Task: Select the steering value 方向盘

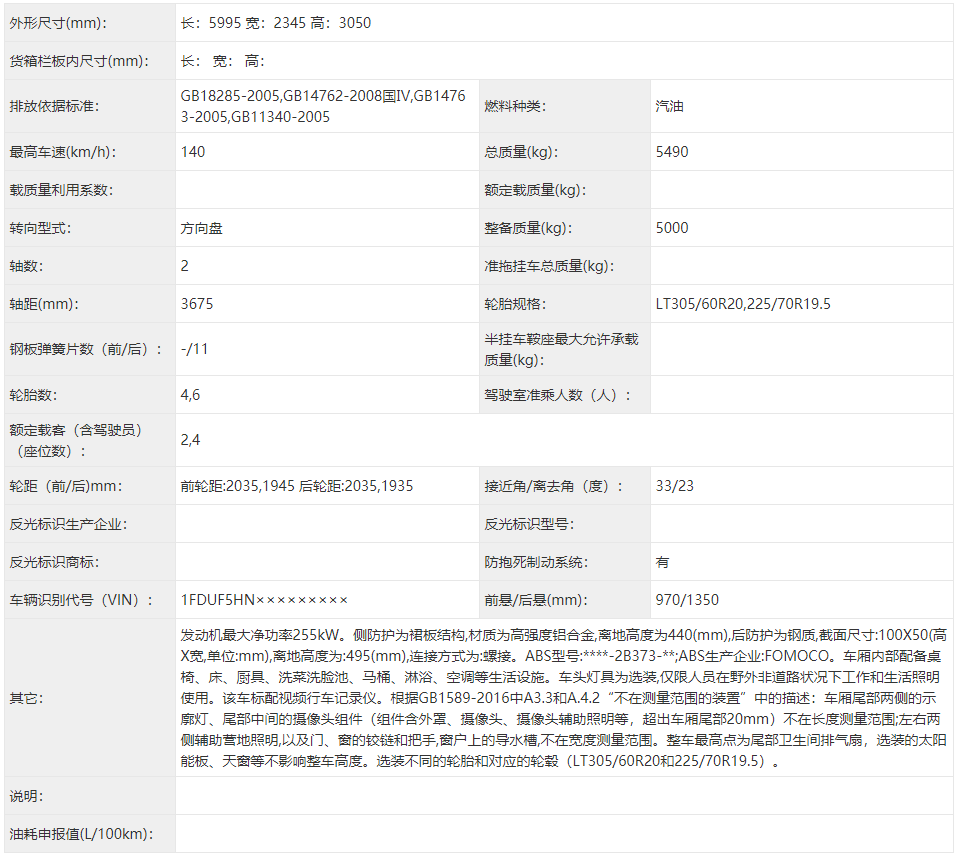Action: 201,228
